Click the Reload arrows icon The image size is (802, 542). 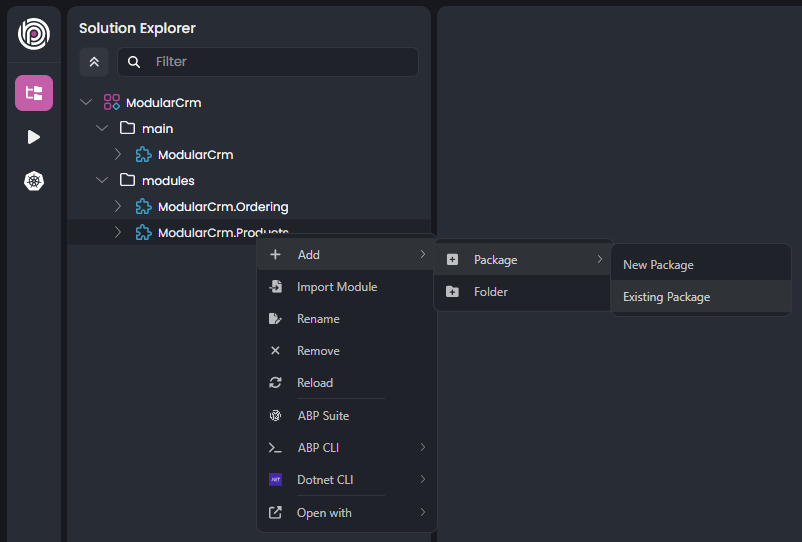point(275,382)
